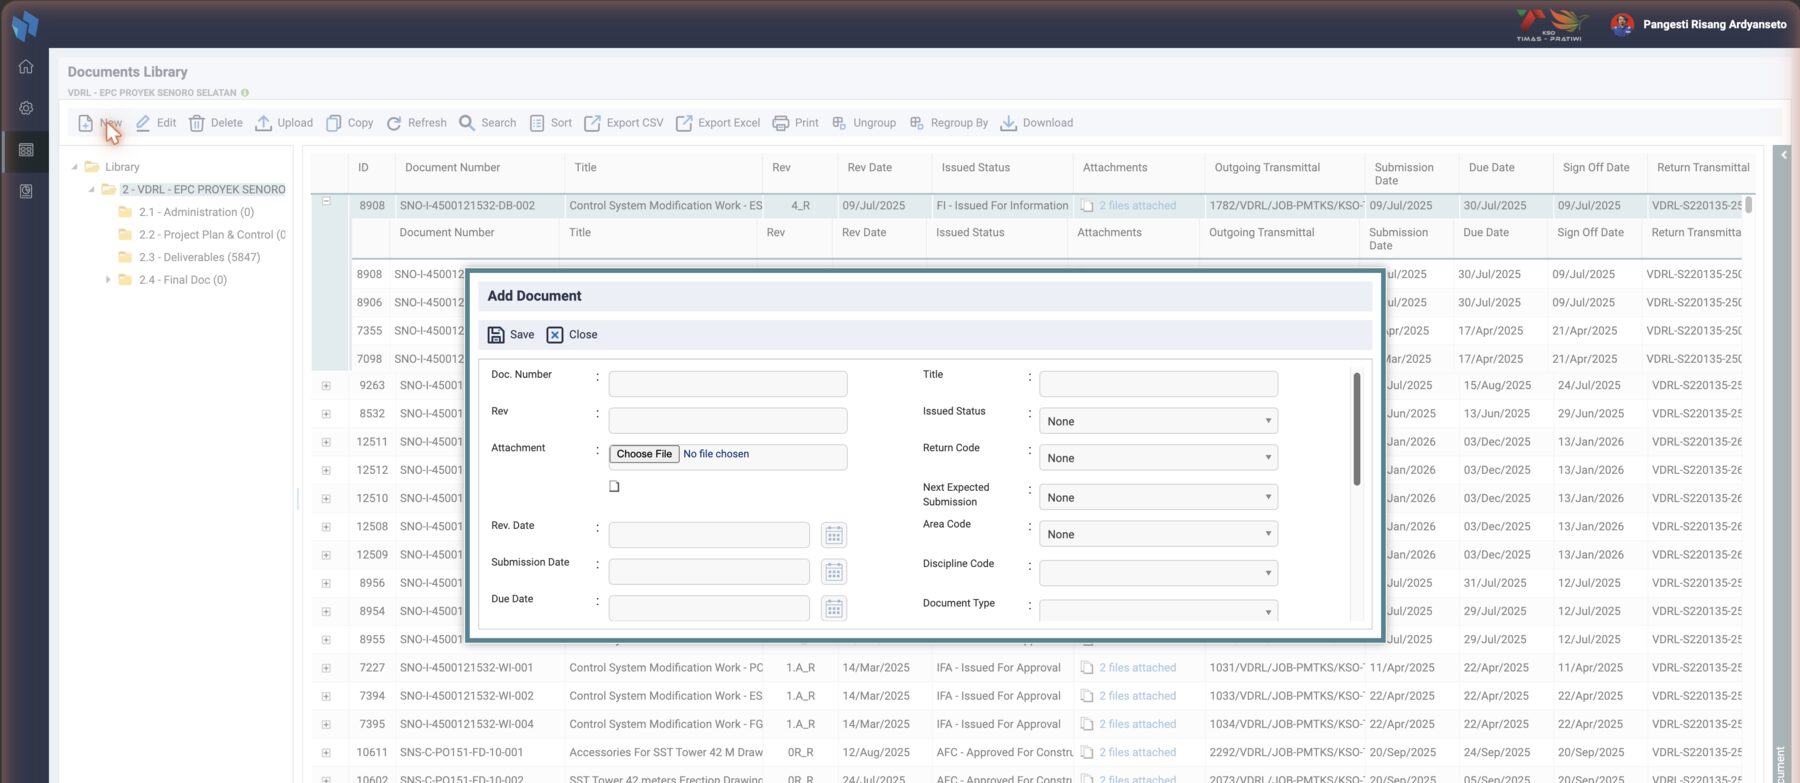Open the Submission Date calendar picker

(x=833, y=572)
